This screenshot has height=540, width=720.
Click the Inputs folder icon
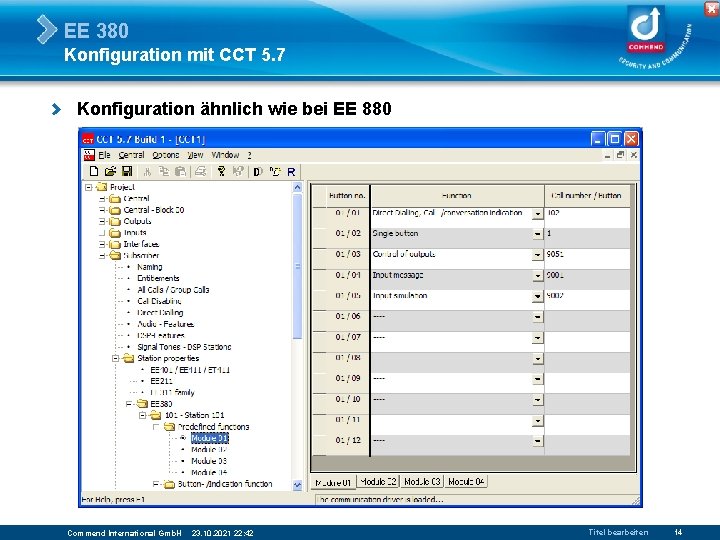pos(115,233)
